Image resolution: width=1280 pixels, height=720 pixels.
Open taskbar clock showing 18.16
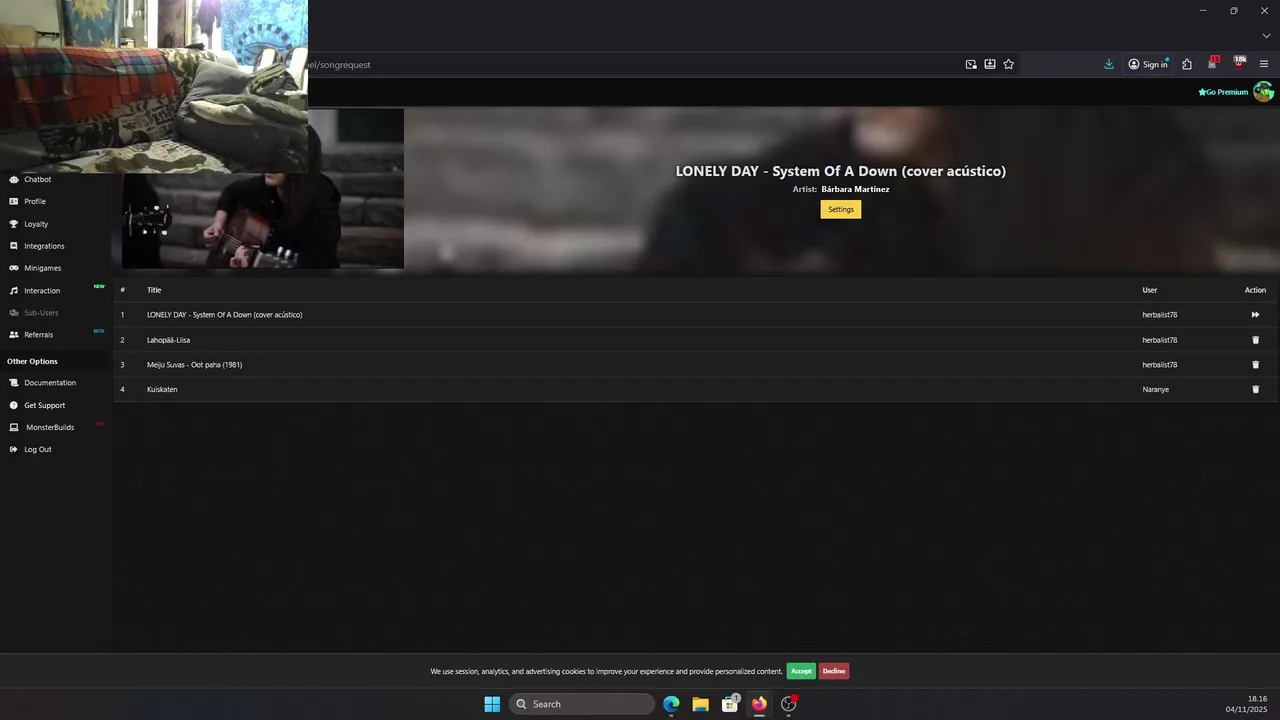(x=1248, y=704)
